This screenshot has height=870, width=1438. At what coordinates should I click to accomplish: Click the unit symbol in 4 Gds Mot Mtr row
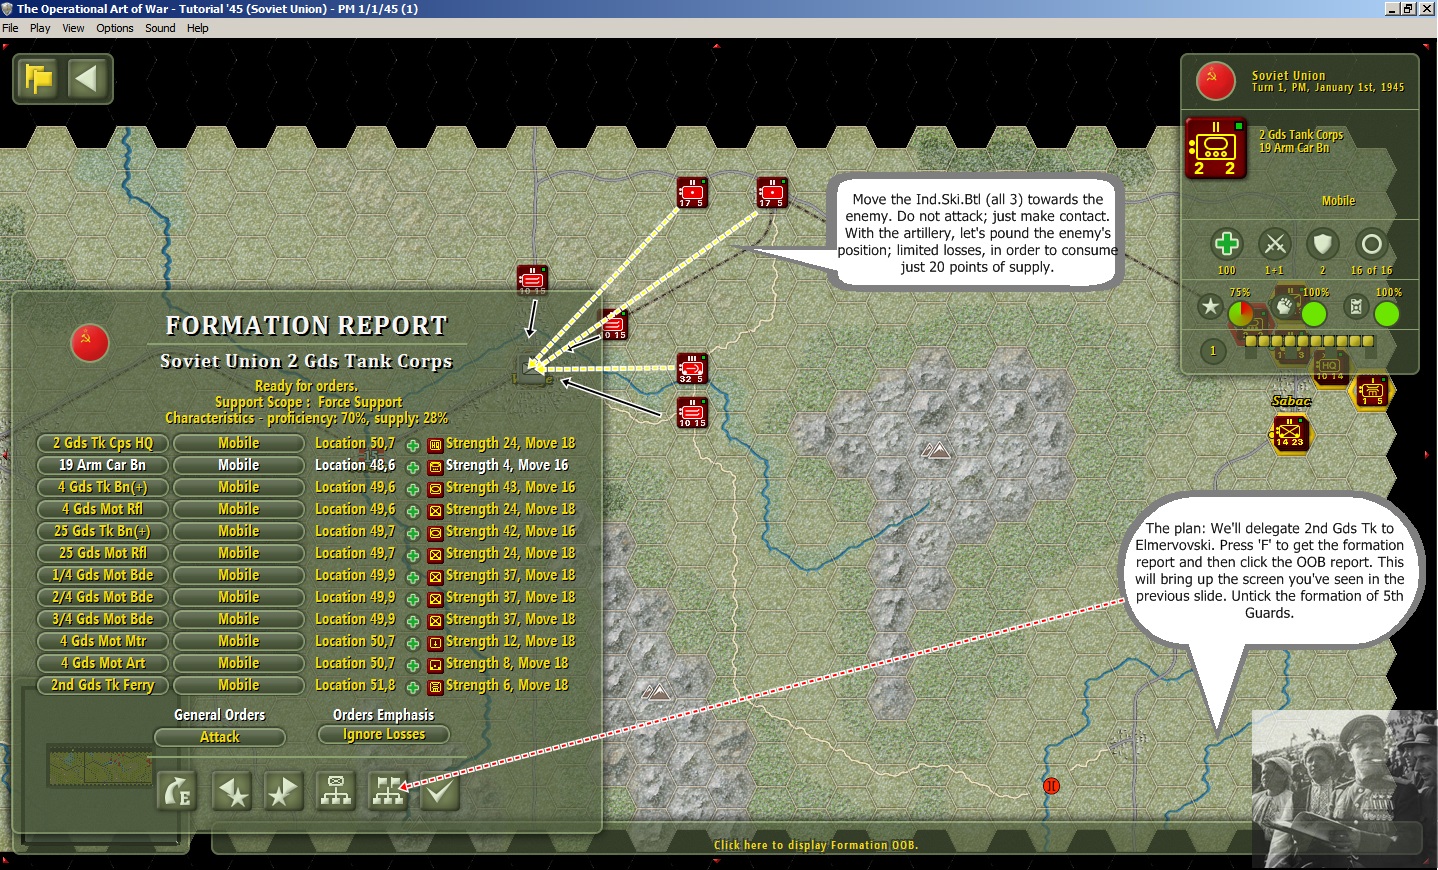coord(435,643)
